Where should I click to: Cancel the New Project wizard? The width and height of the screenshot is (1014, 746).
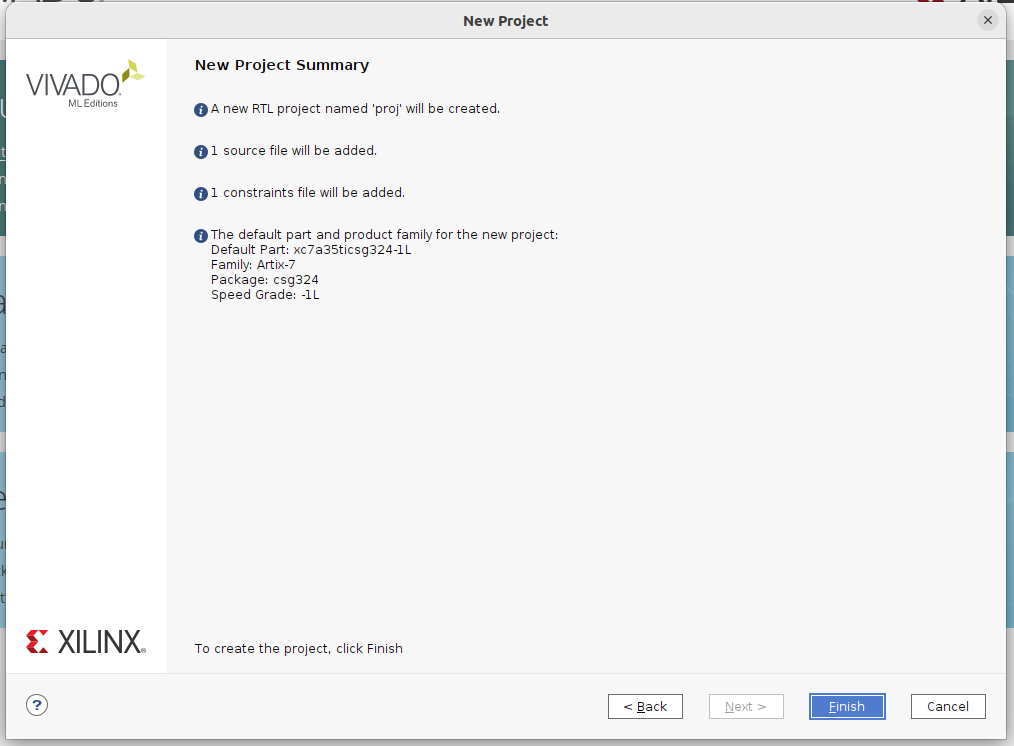947,706
